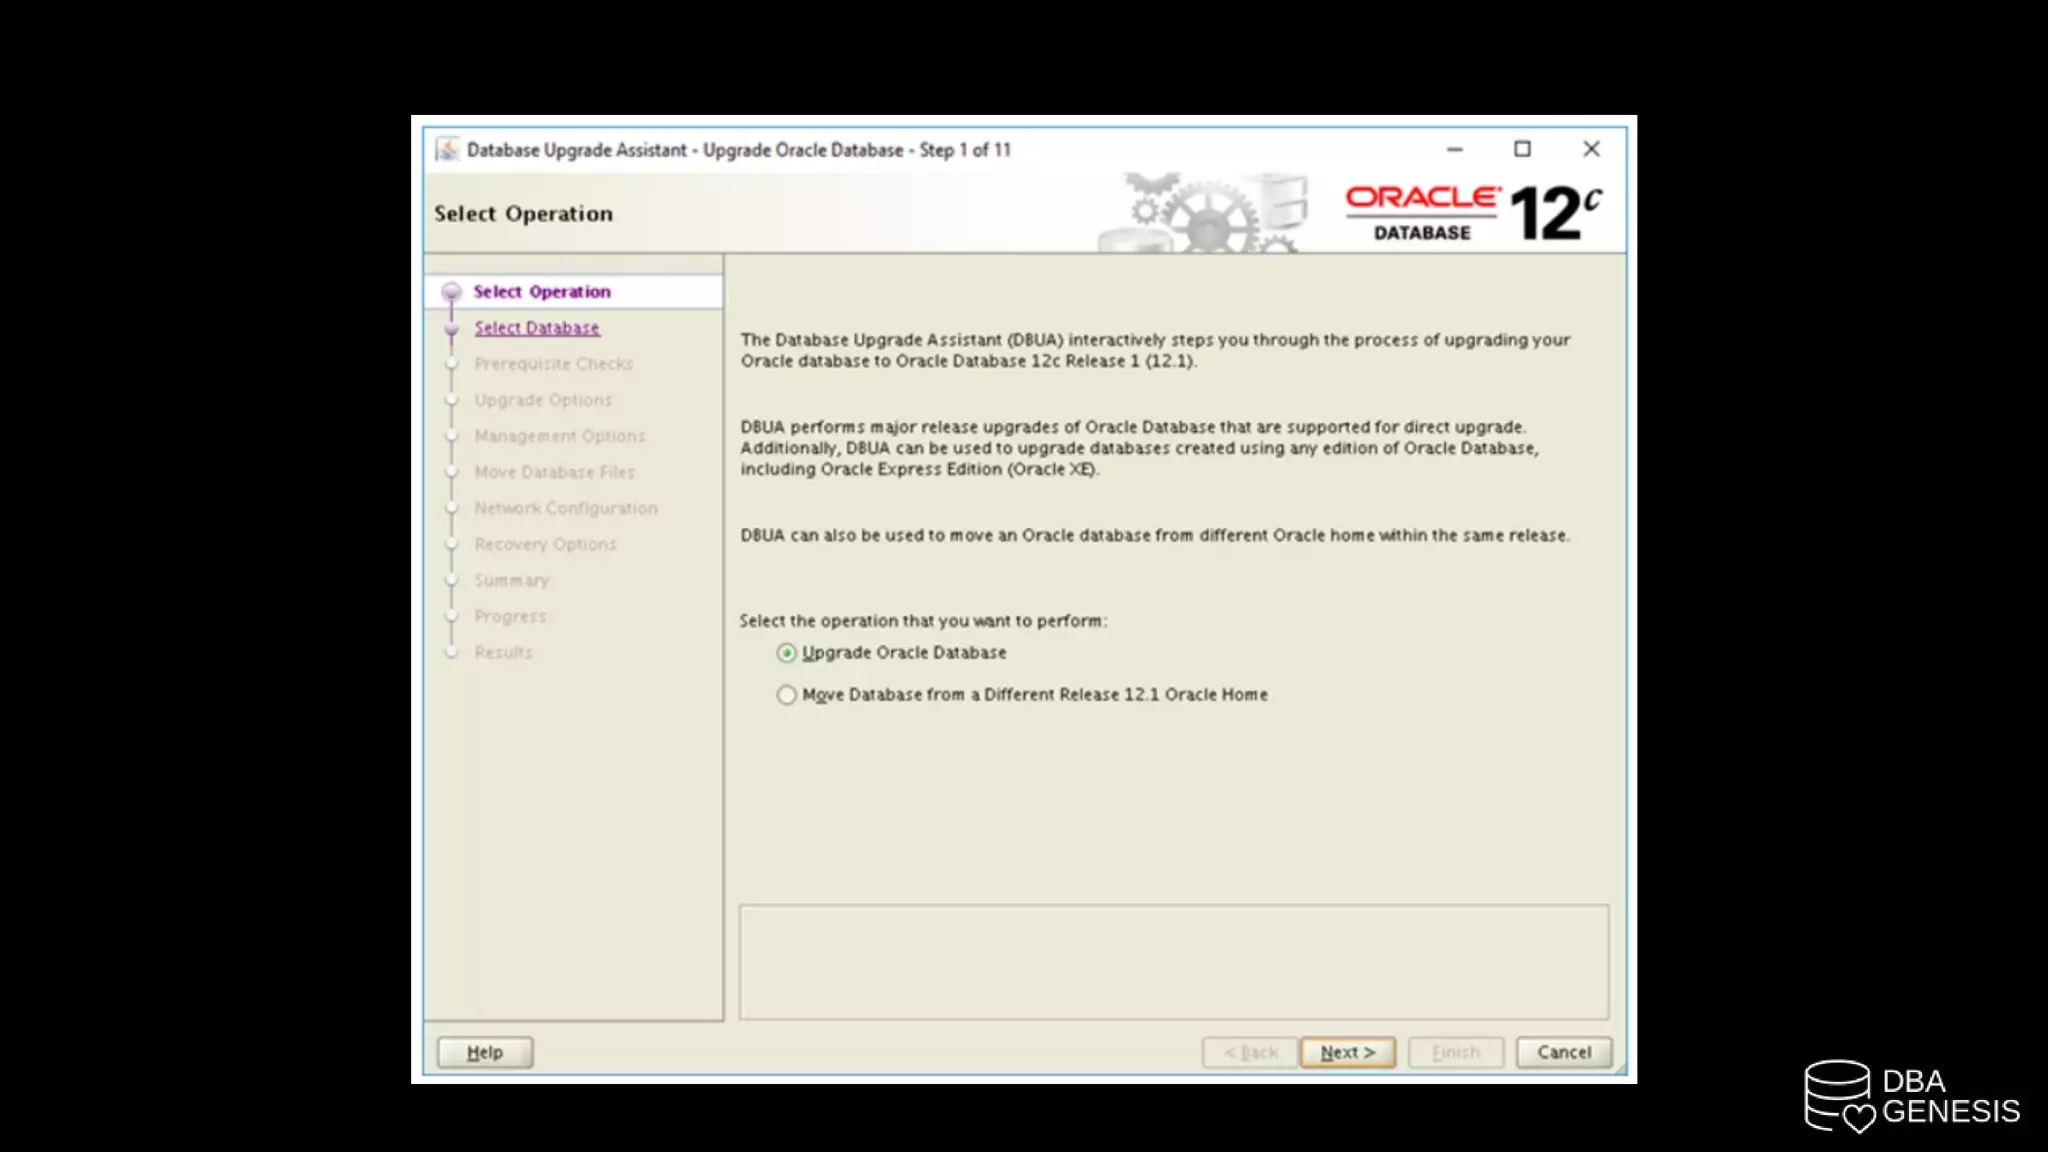Click the Select Operation step bullet
This screenshot has height=1152, width=2048.
coord(451,292)
